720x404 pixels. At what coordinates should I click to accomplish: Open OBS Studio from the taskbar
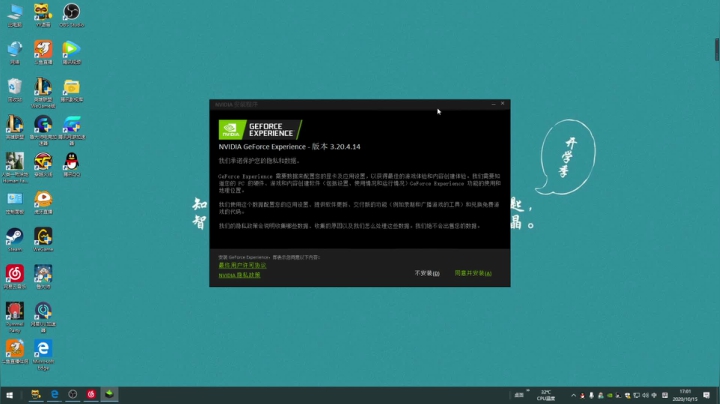[73, 394]
